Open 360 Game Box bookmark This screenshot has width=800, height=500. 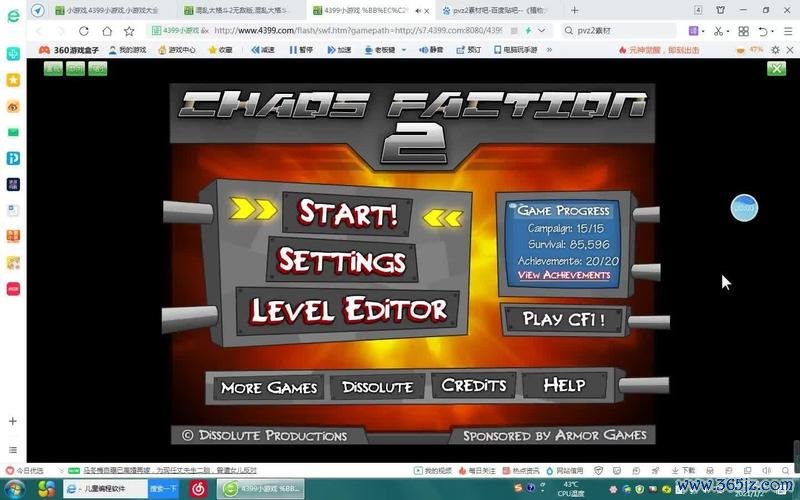(69, 50)
